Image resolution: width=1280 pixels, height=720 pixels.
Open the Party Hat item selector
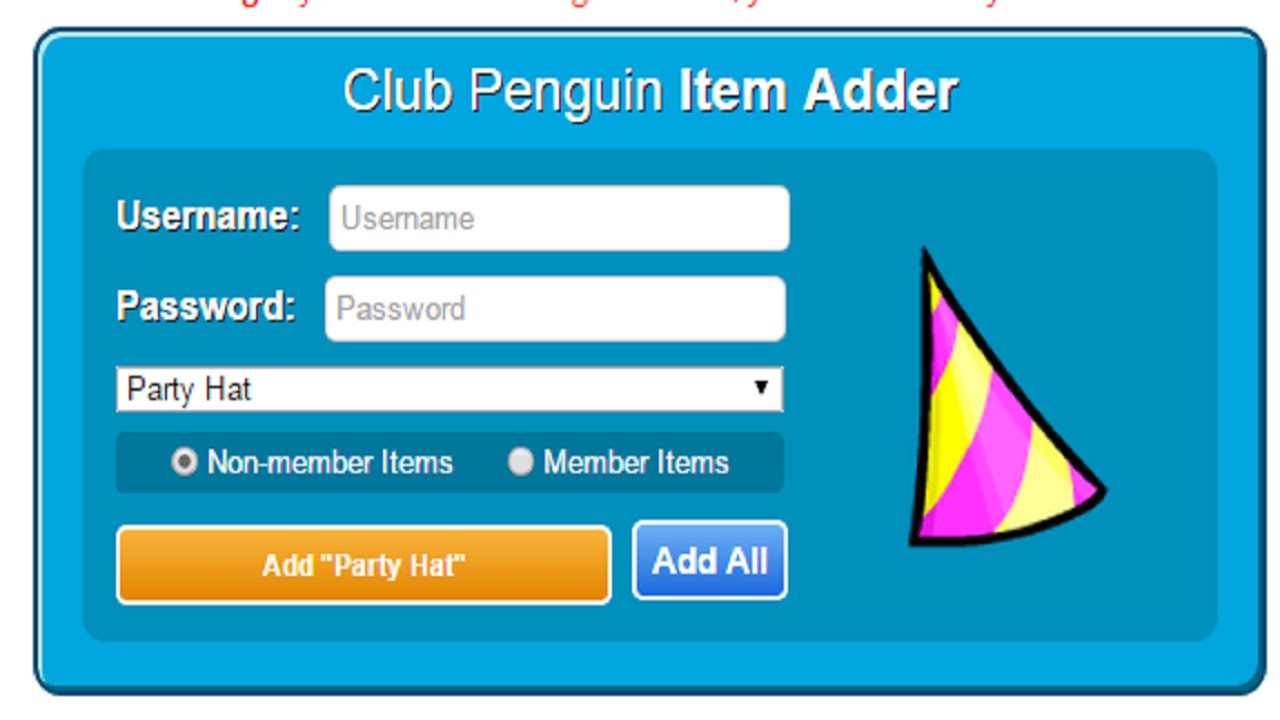point(449,389)
